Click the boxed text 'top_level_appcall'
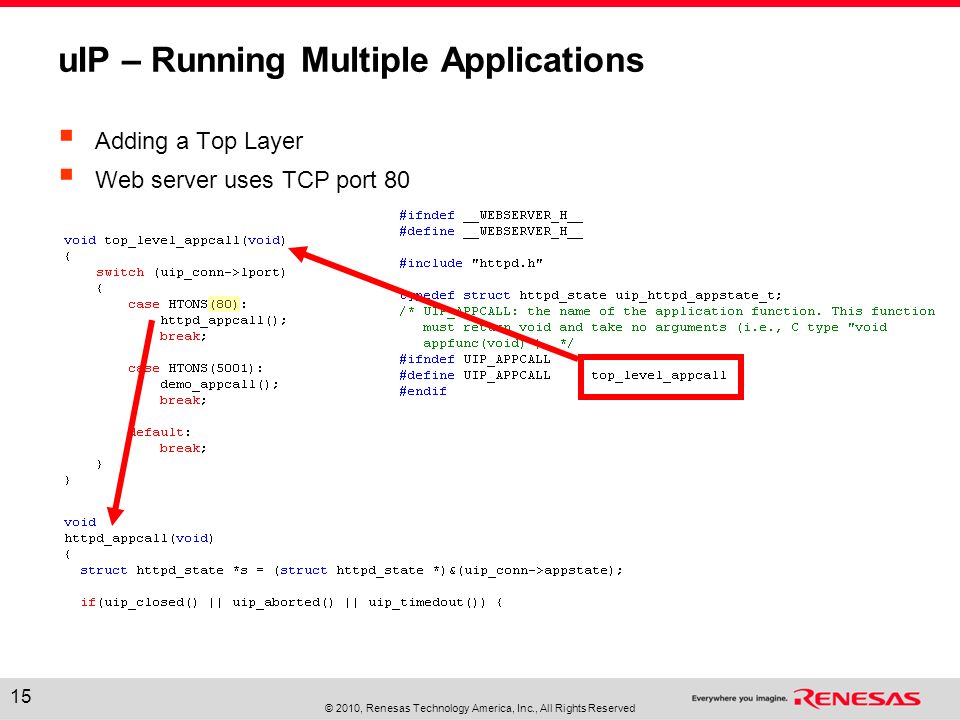This screenshot has height=720, width=960. click(x=659, y=375)
